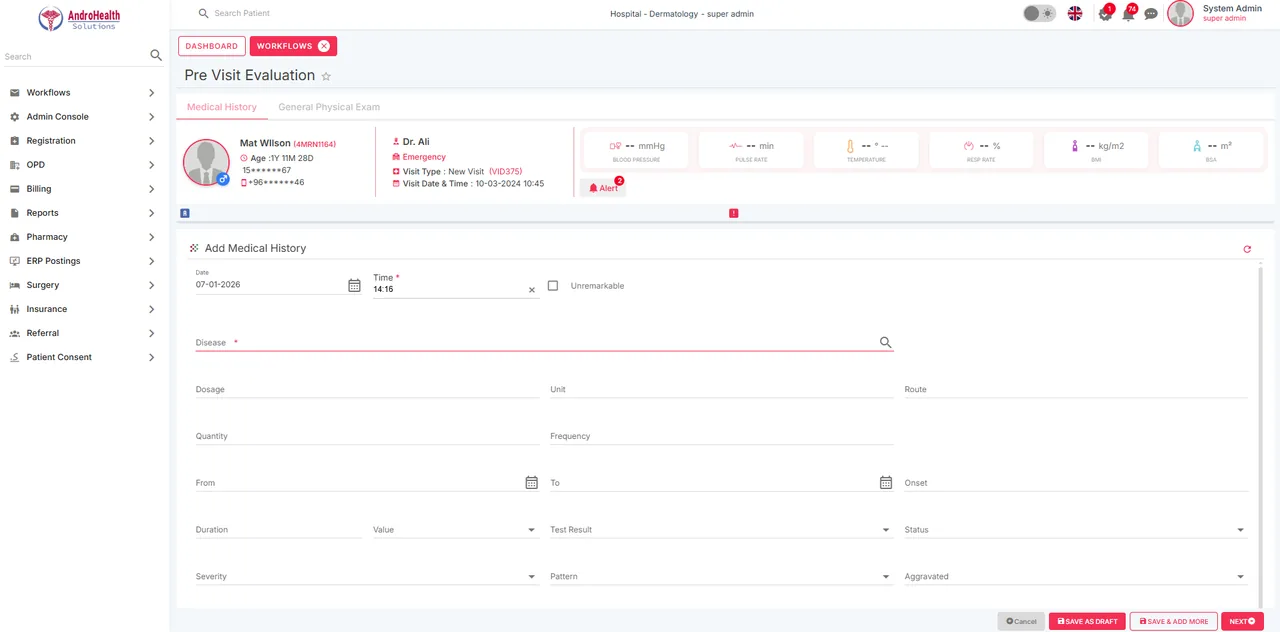Click the magnifier icon in the sidebar search
The width and height of the screenshot is (1280, 632).
click(x=156, y=56)
